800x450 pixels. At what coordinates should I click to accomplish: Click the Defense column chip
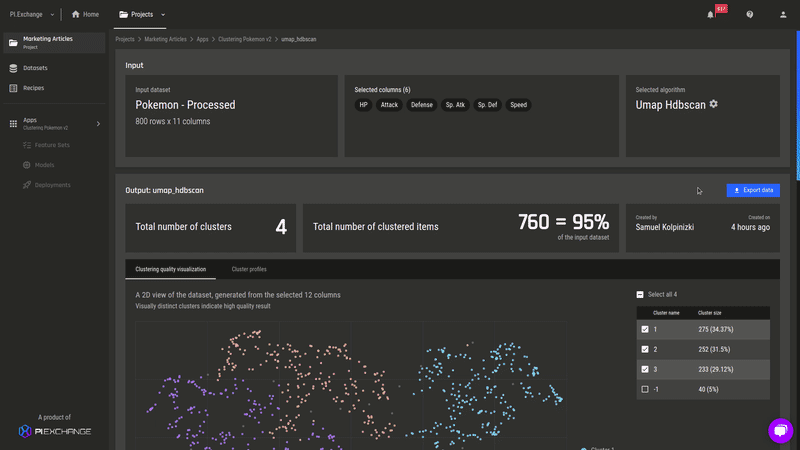click(x=422, y=105)
